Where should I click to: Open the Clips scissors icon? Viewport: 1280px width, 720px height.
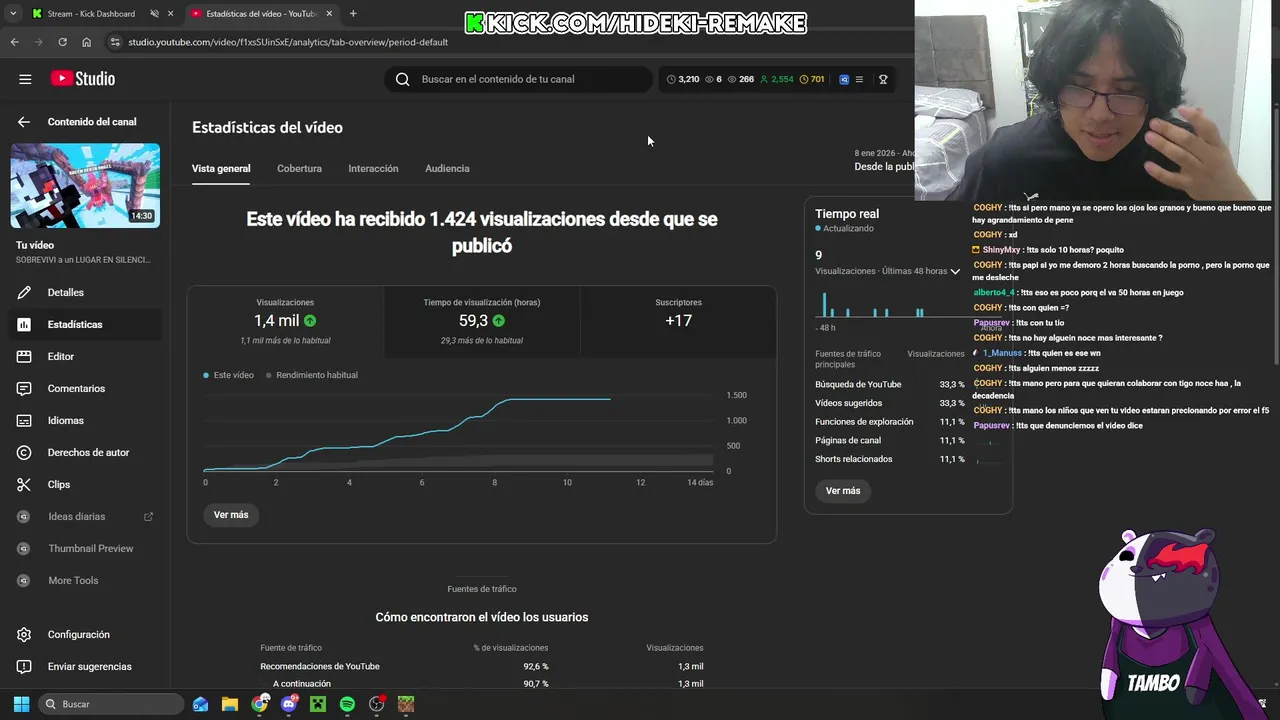point(24,485)
